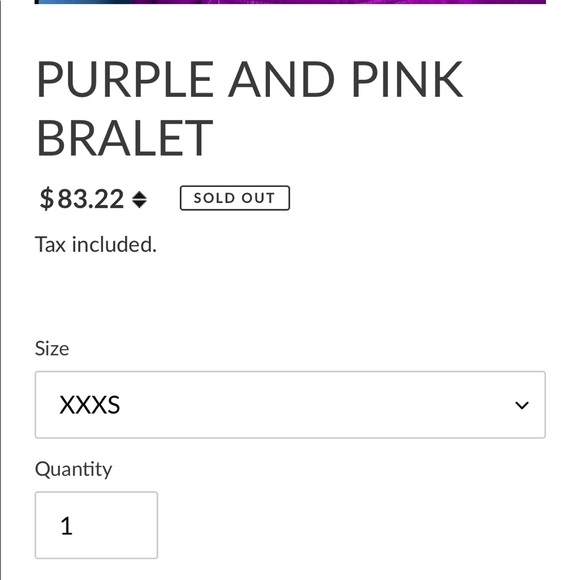Click the number 1 inside the quantity box
The width and height of the screenshot is (580, 580).
67,526
